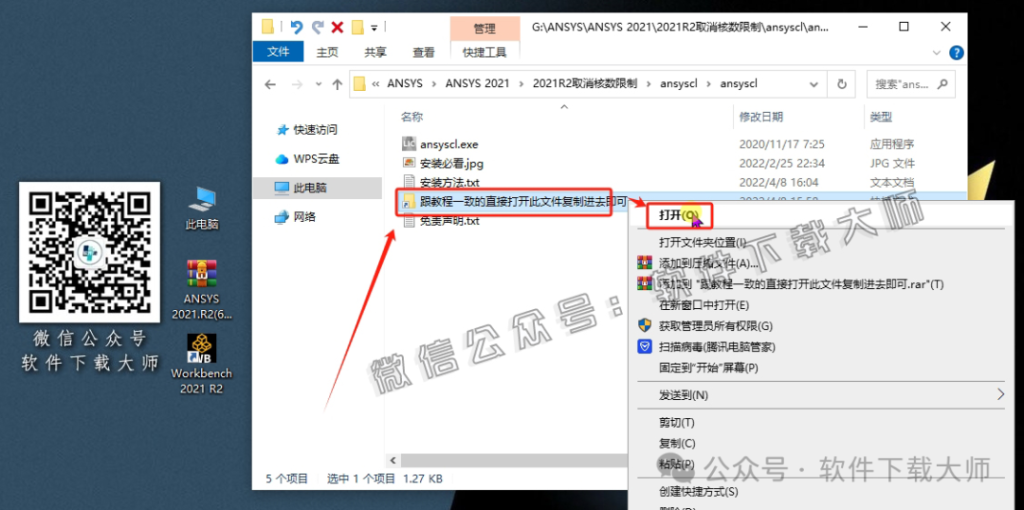This screenshot has height=510, width=1024.
Task: Open ANSYS 2021.R2 archive desktop icon
Action: coord(202,290)
